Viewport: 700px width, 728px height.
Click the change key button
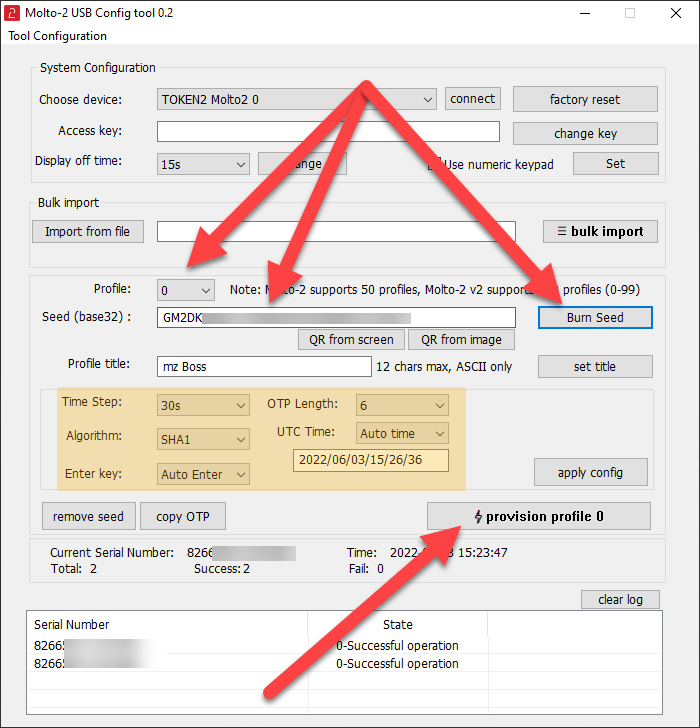pos(585,133)
